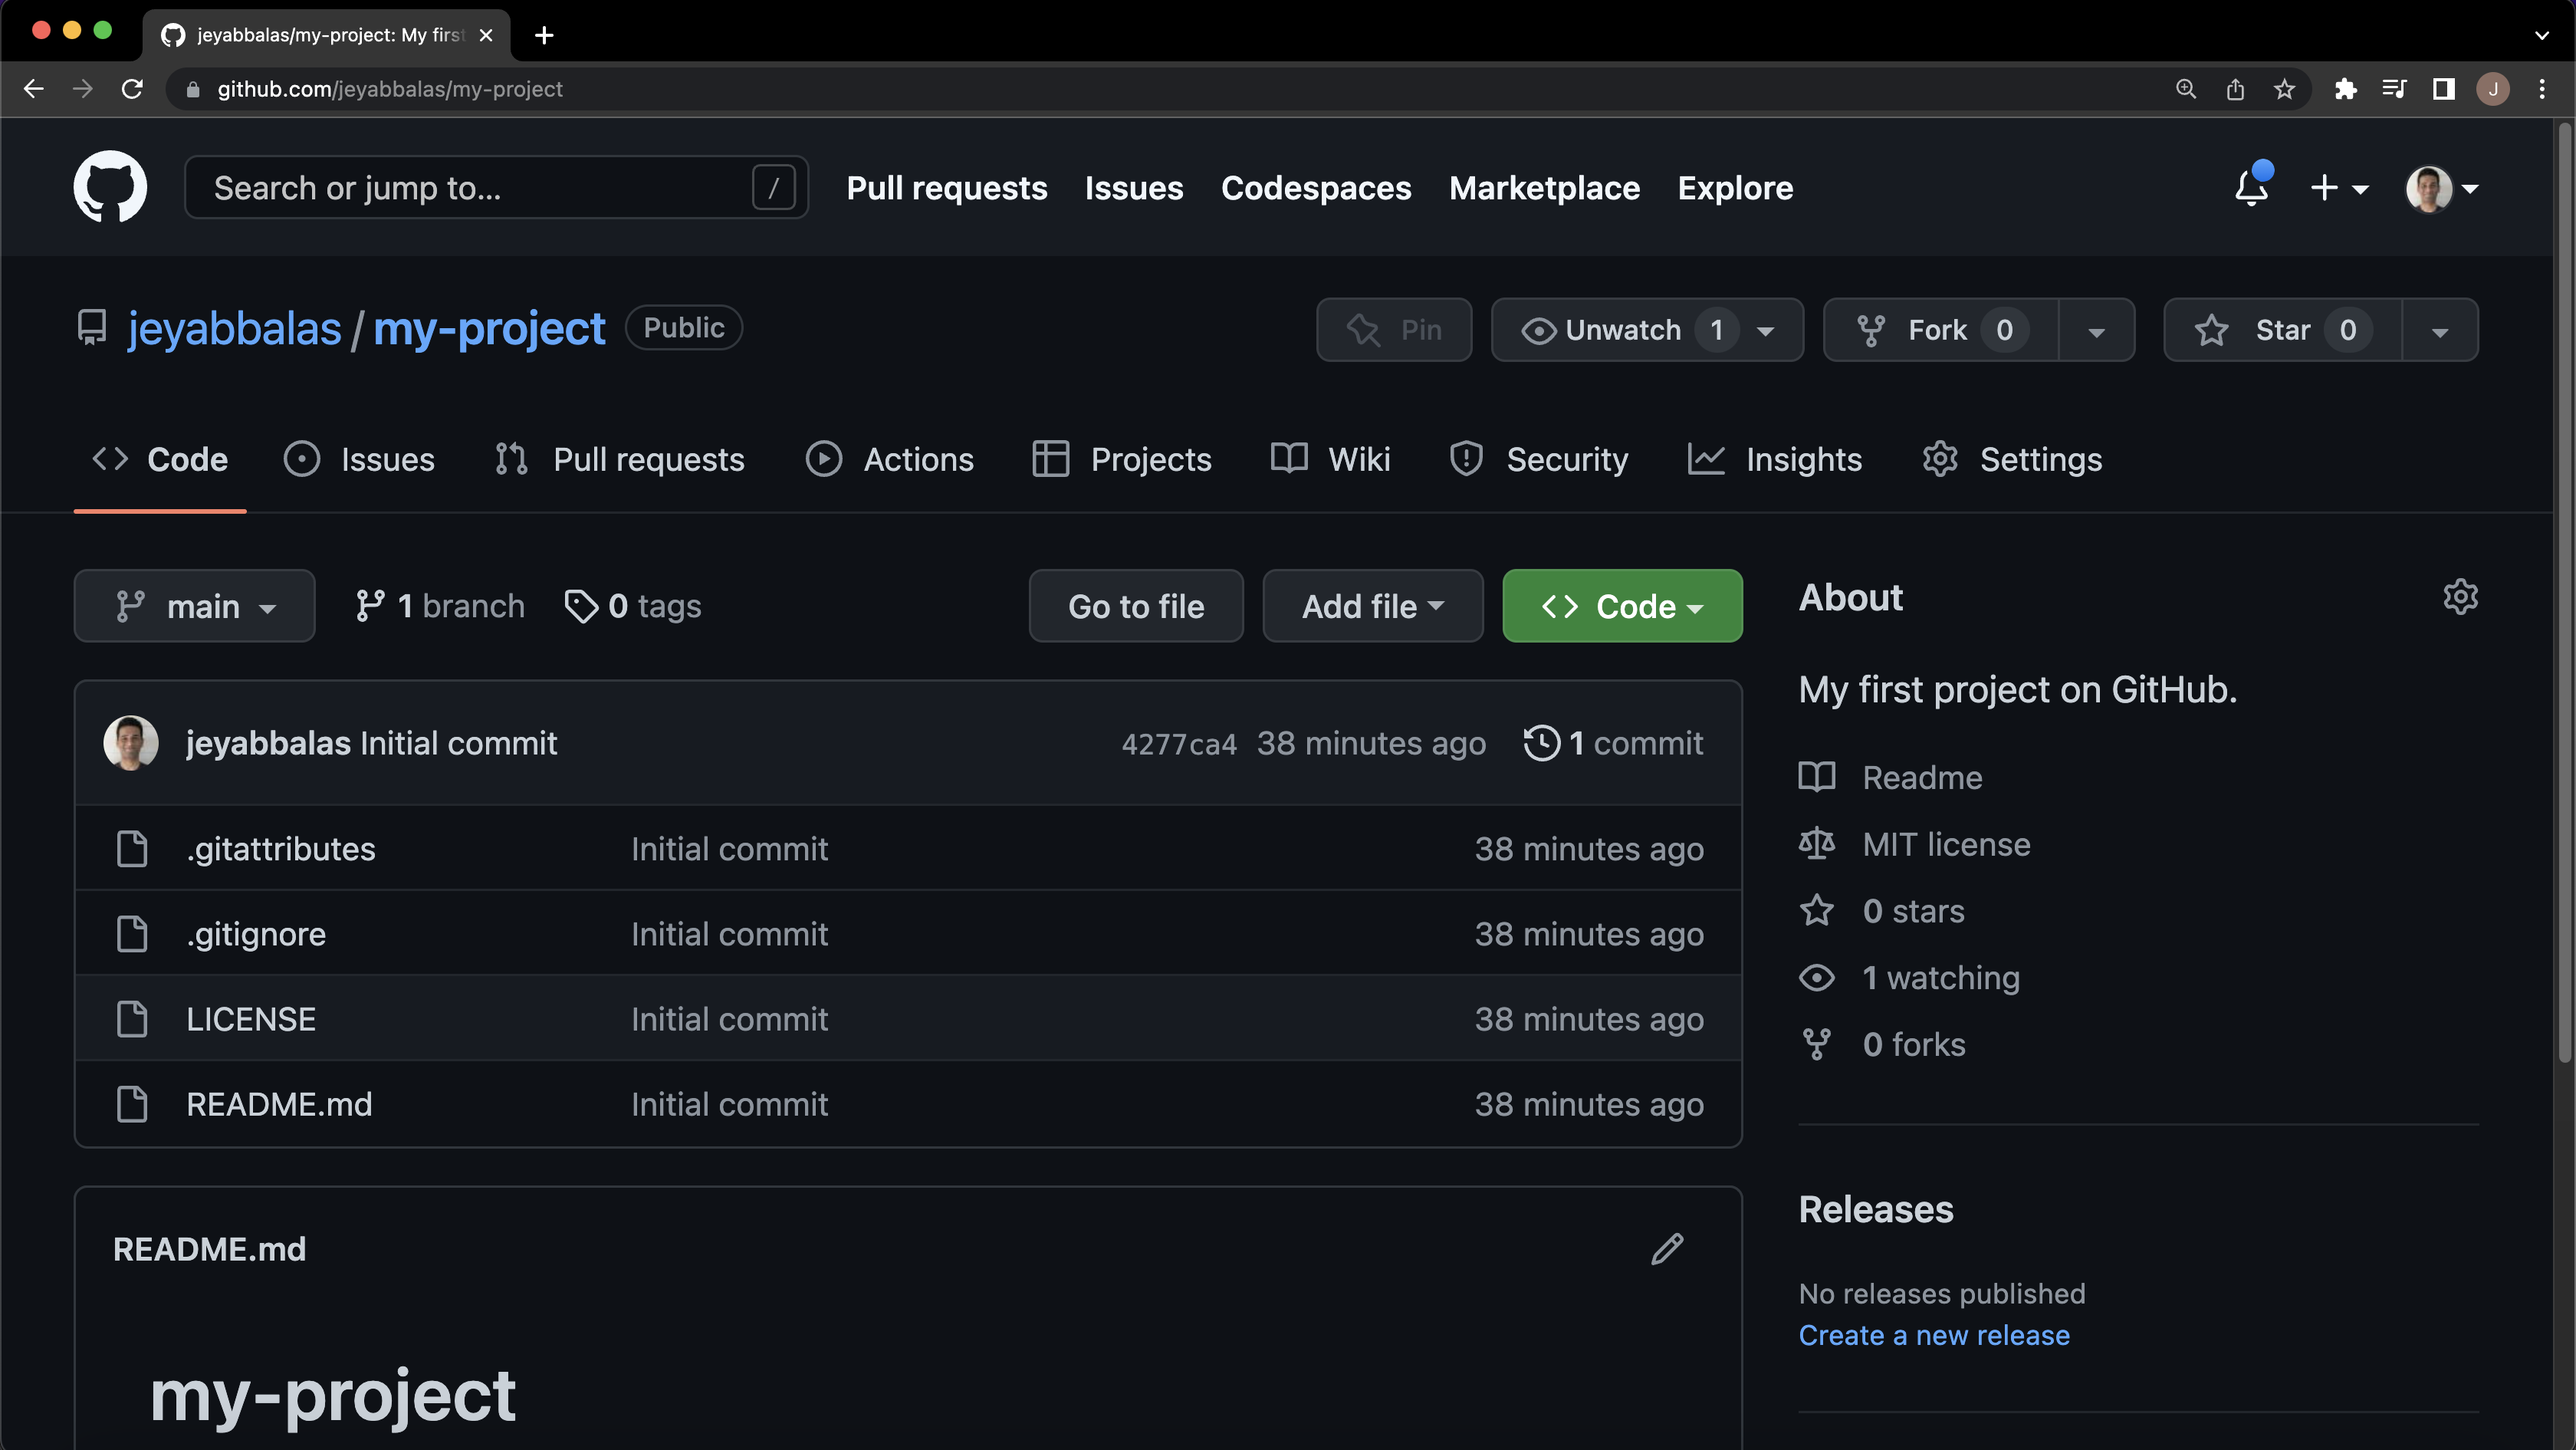The height and width of the screenshot is (1450, 2576).
Task: Open the main branch selector
Action: (x=195, y=606)
